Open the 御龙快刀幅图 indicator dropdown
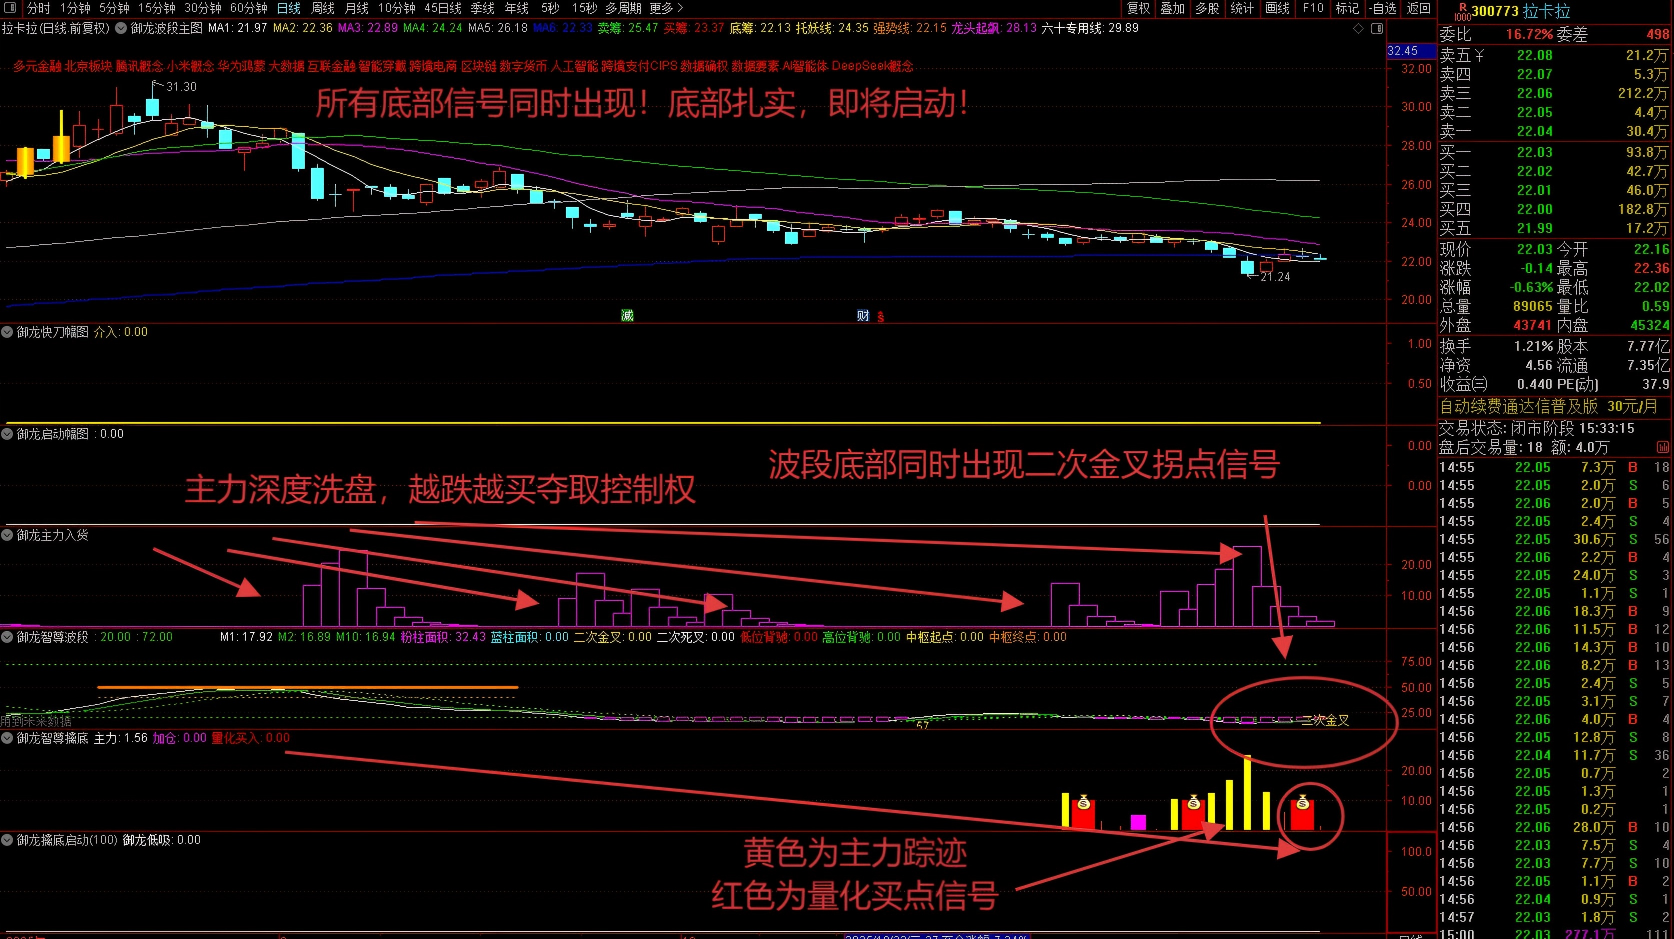 (7, 332)
